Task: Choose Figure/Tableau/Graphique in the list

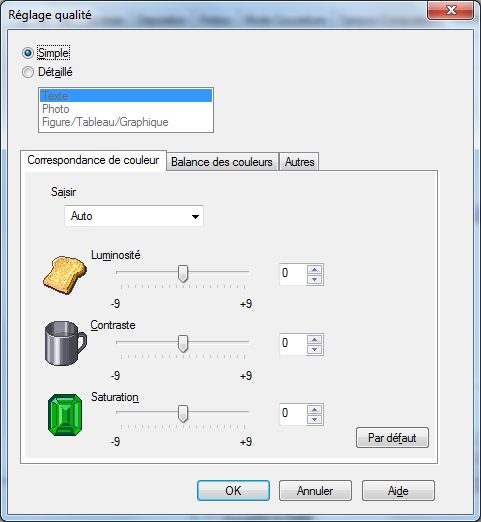Action: pos(126,122)
